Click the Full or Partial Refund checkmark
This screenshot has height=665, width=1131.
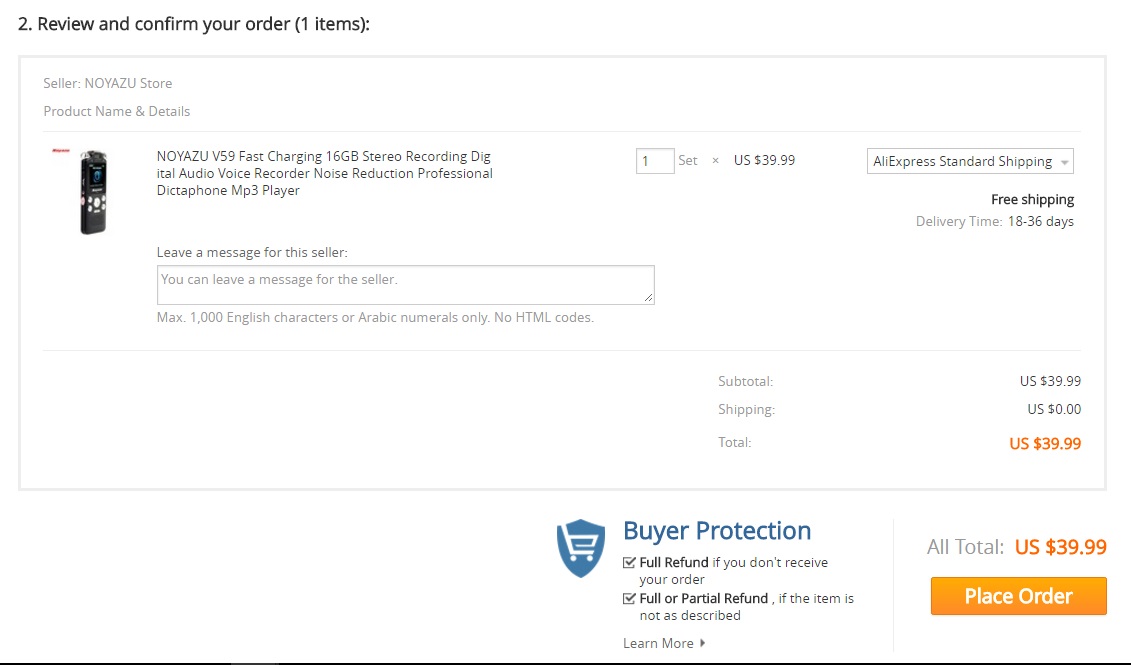(x=629, y=598)
